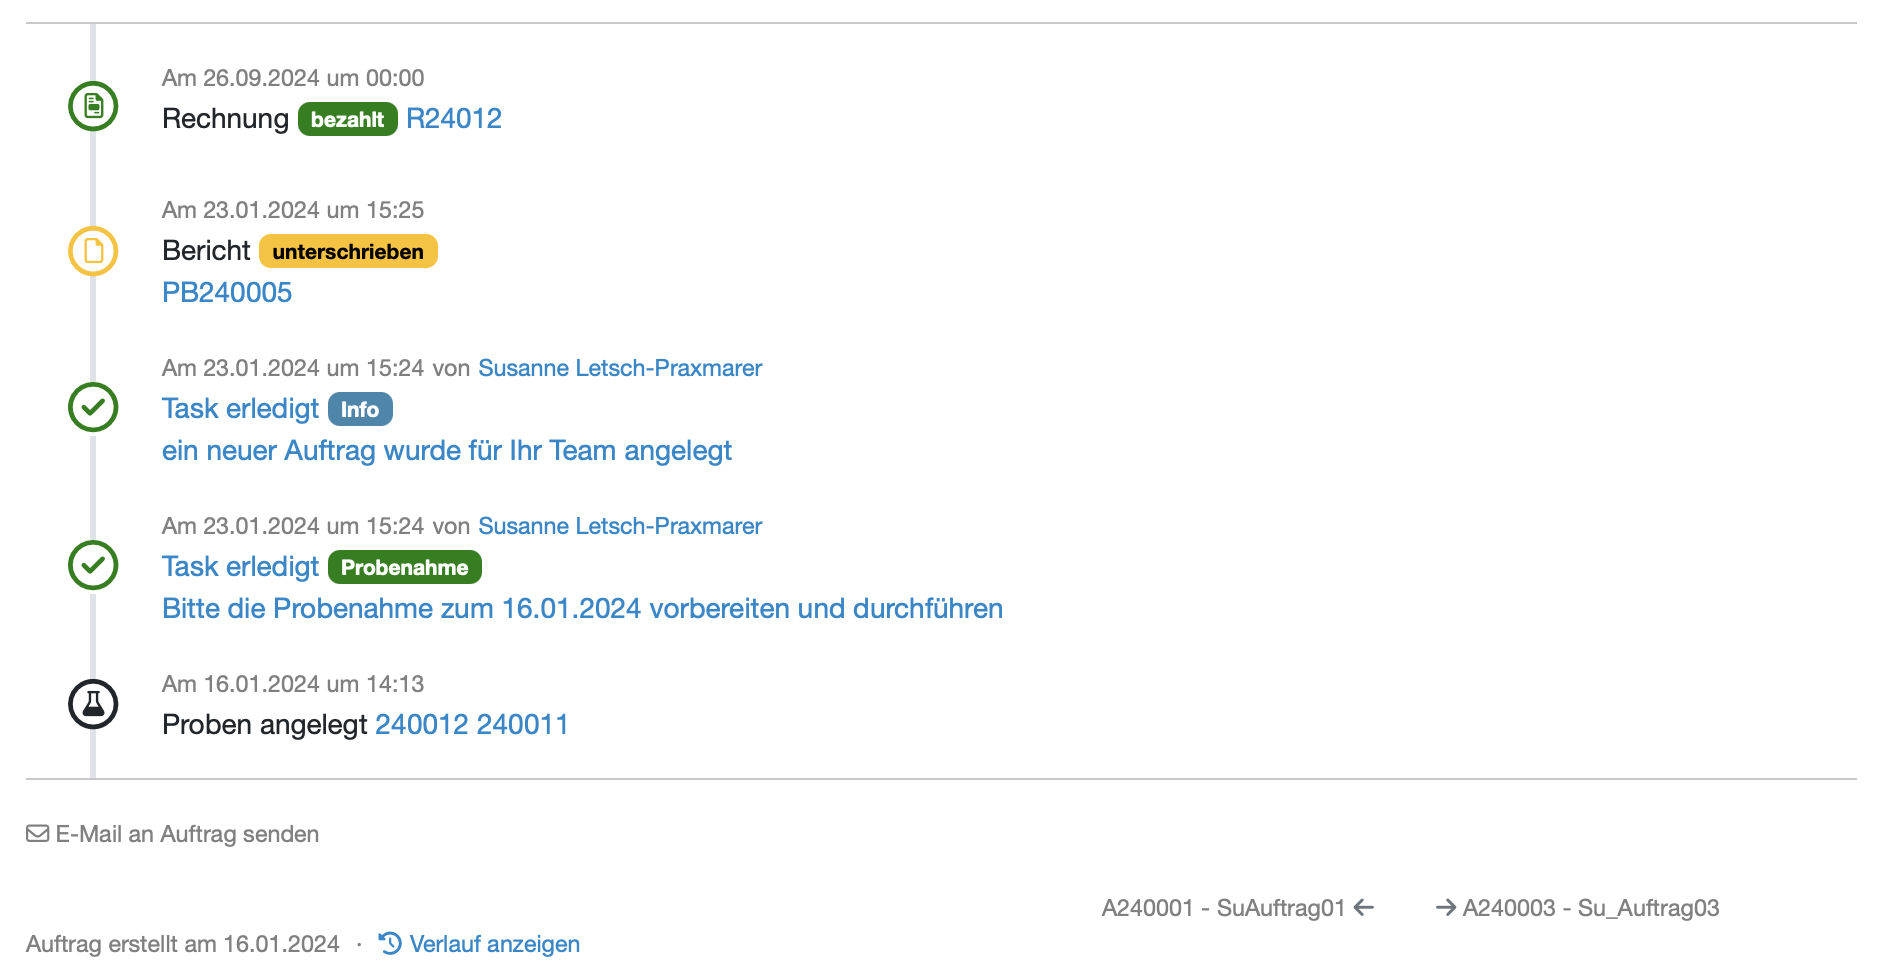
Task: Open Susanne Letsch-Praxmarer's profile from the Info entry
Action: [619, 368]
